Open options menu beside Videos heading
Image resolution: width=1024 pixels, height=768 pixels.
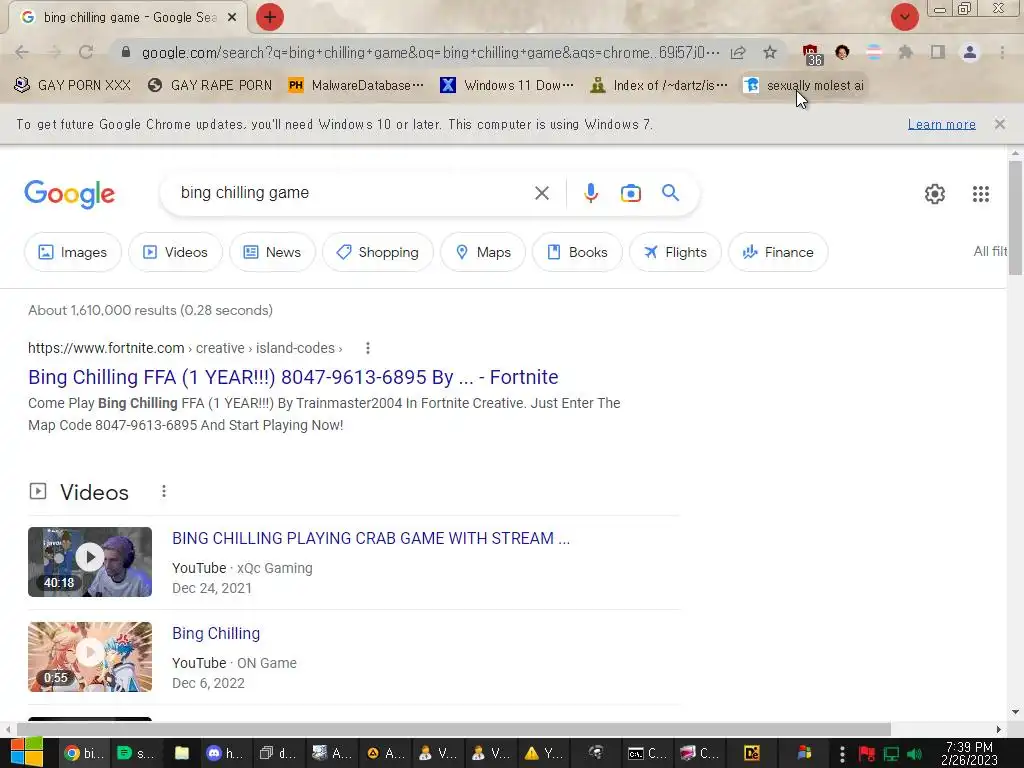click(164, 491)
